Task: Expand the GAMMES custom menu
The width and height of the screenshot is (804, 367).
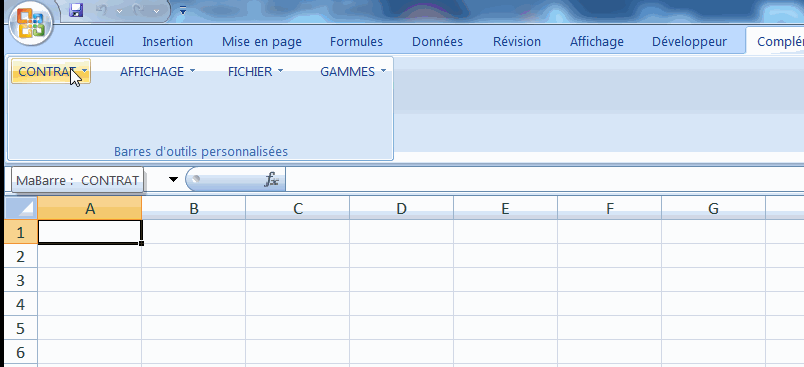Action: [x=353, y=71]
